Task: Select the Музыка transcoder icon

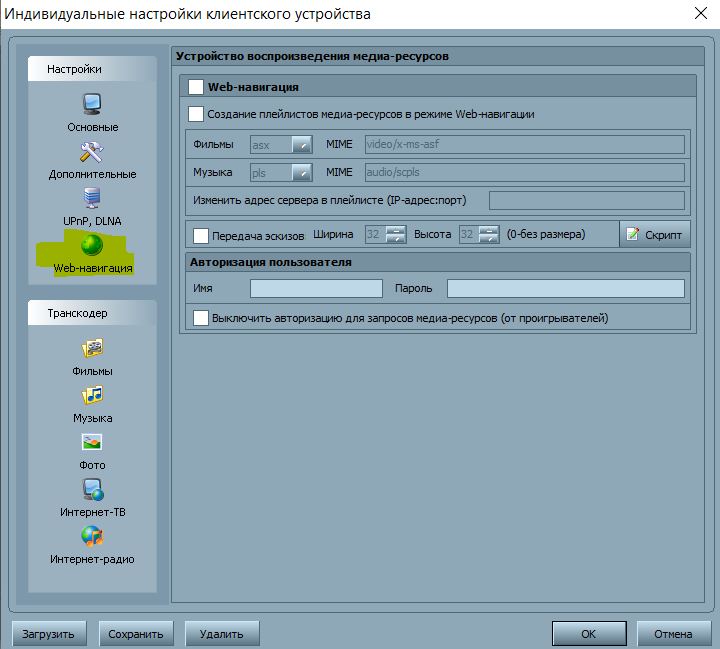Action: [x=92, y=395]
